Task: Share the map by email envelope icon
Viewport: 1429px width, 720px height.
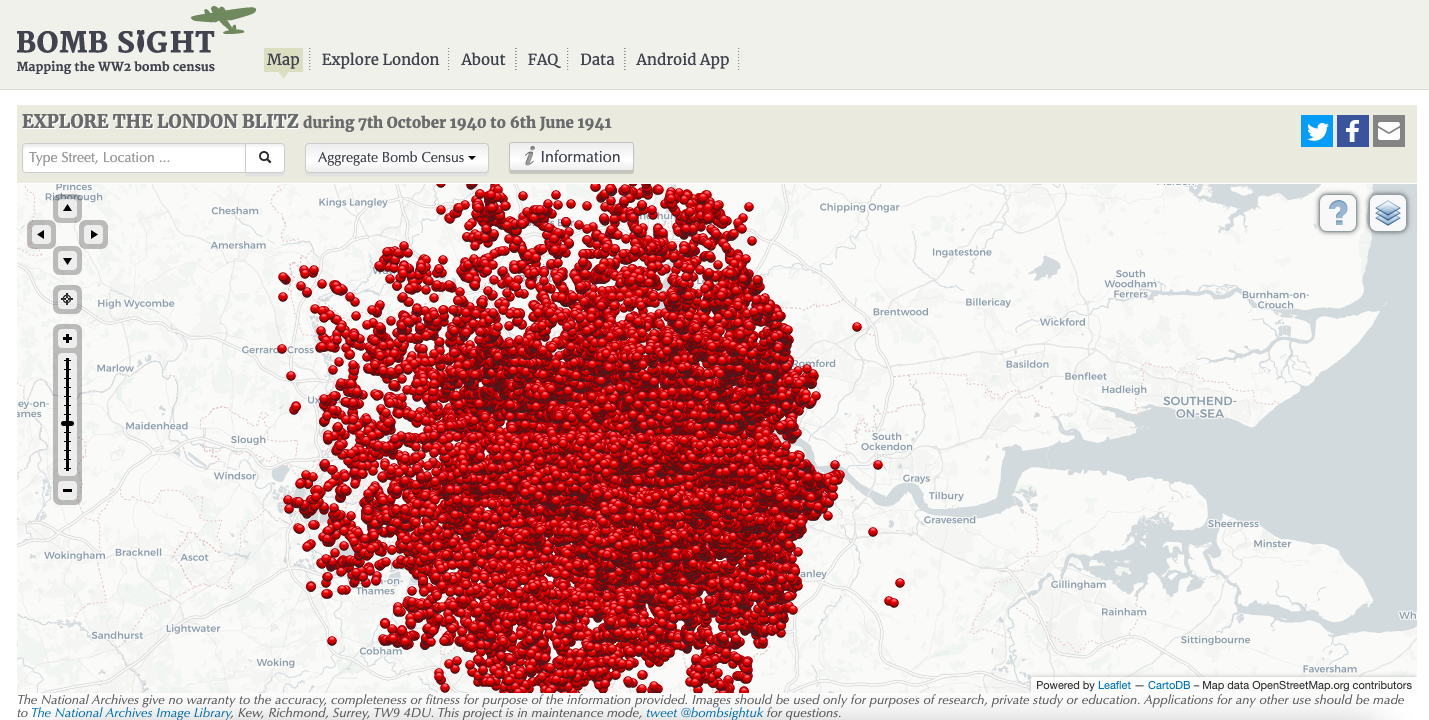Action: pos(1389,131)
